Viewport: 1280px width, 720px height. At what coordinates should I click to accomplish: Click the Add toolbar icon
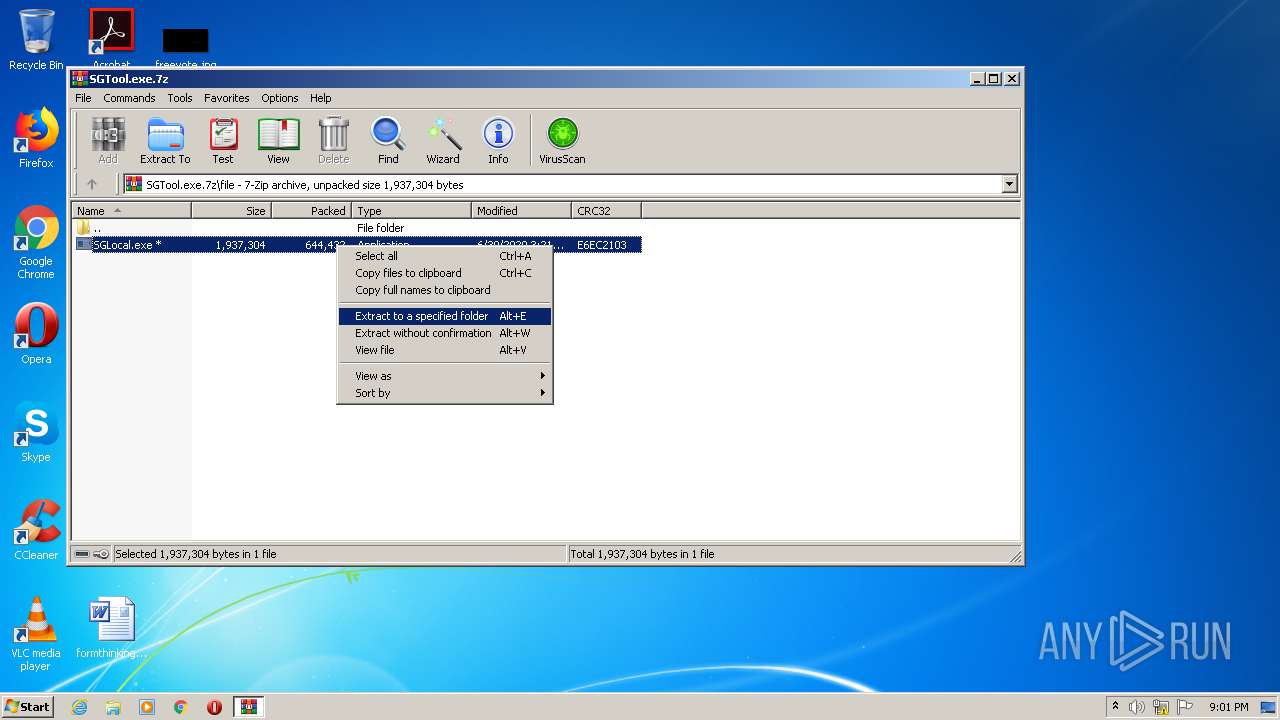coord(107,140)
